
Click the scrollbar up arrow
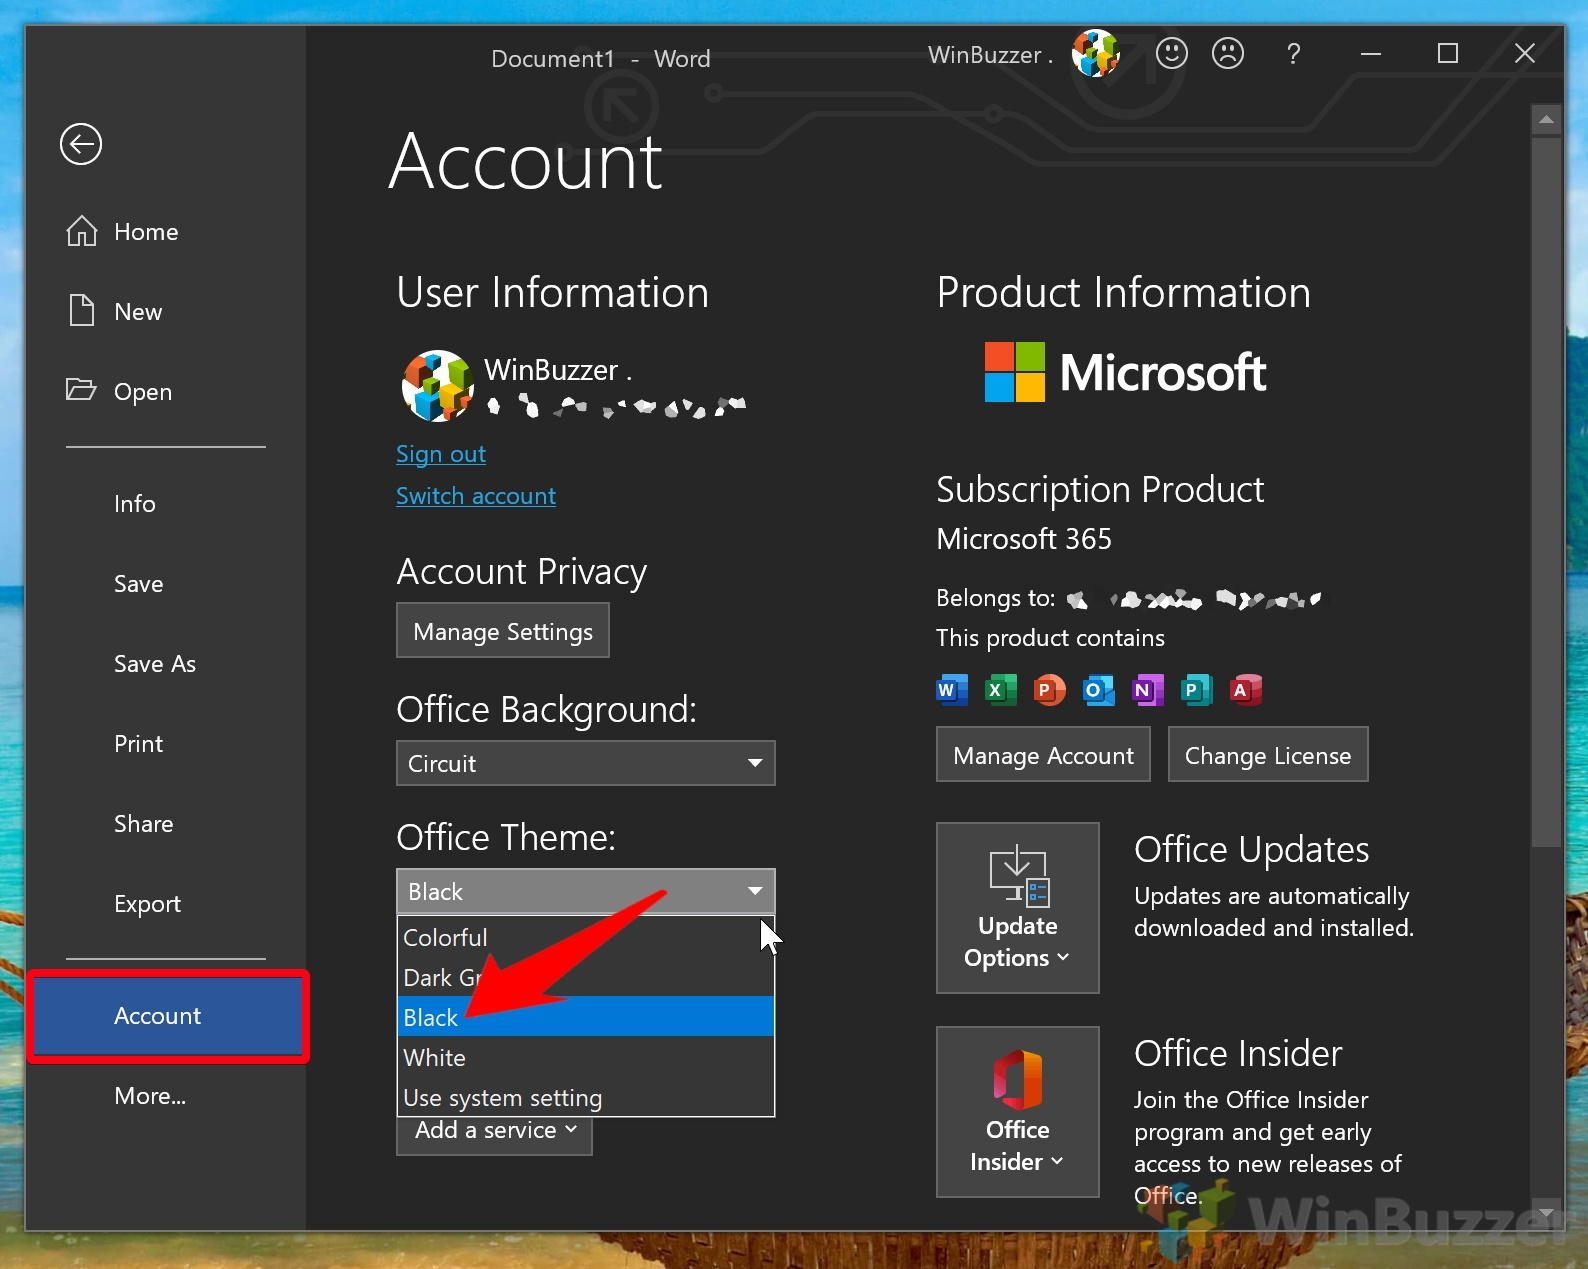(1547, 120)
